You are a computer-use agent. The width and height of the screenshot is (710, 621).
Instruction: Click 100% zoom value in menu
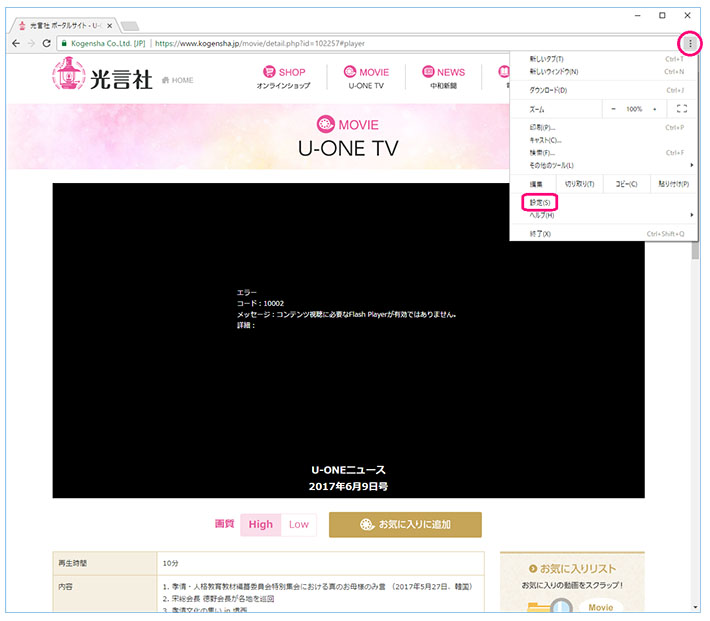point(634,109)
